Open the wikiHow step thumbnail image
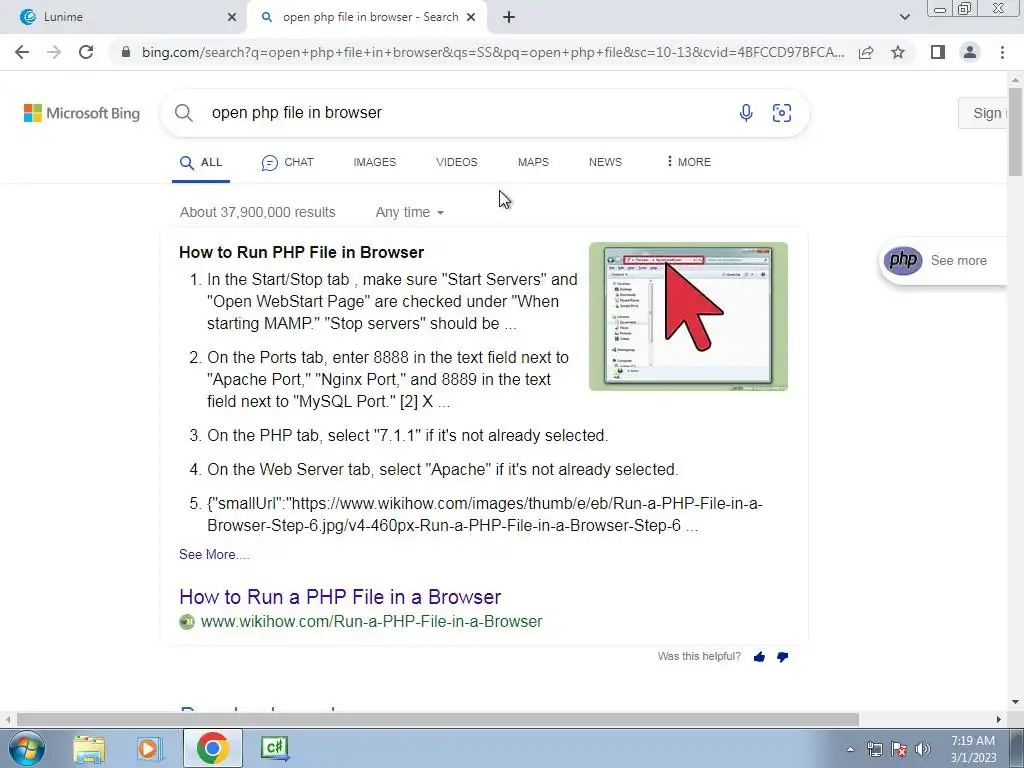Viewport: 1024px width, 768px height. [688, 317]
